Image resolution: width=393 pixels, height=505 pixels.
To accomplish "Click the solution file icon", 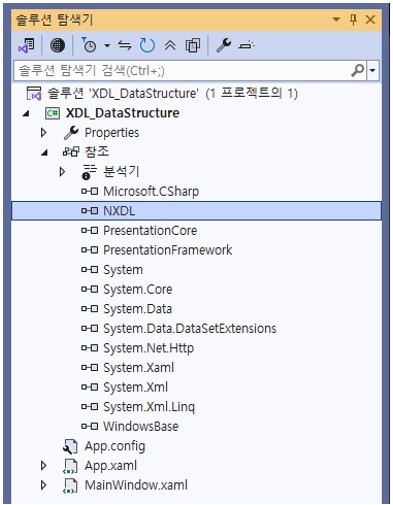I will click(34, 93).
